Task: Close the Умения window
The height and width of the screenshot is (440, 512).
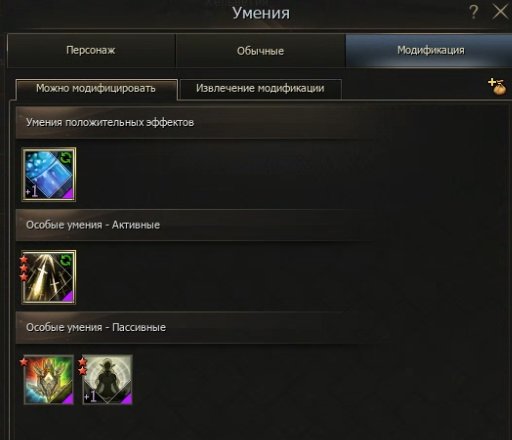Action: [x=501, y=12]
